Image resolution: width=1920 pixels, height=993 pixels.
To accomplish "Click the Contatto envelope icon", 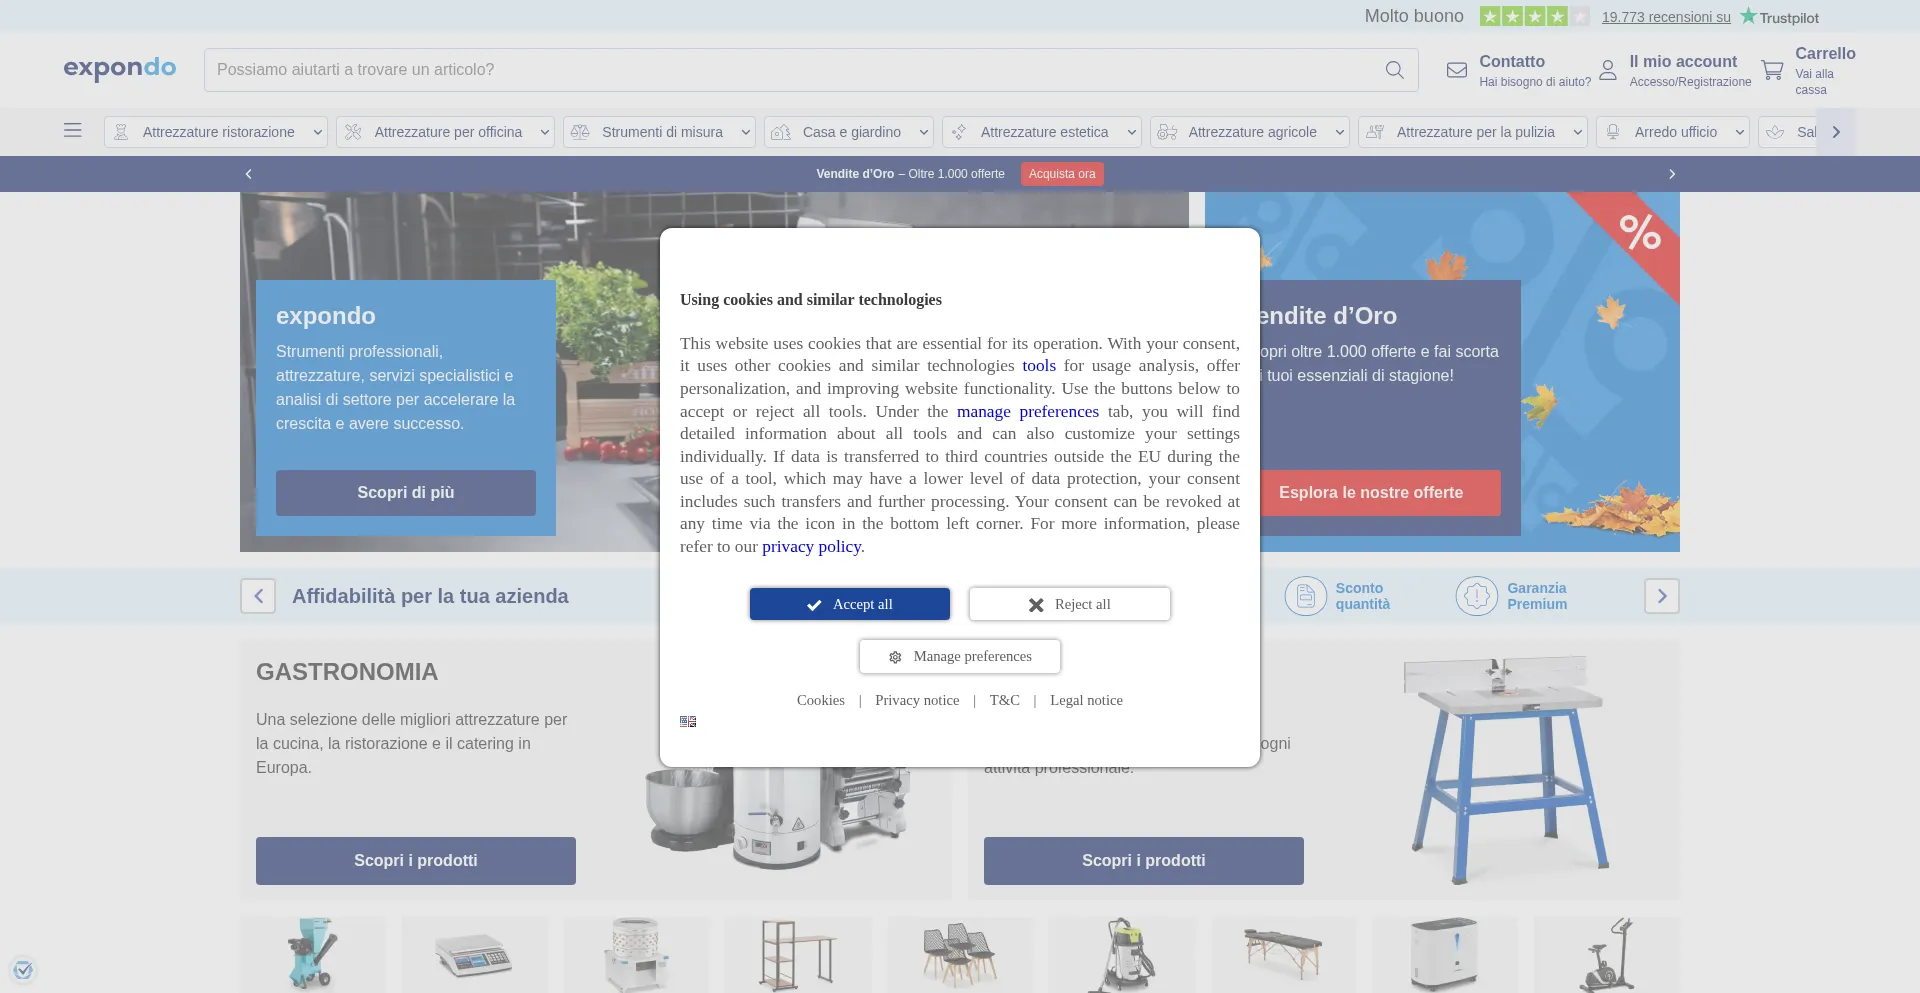I will (1457, 70).
